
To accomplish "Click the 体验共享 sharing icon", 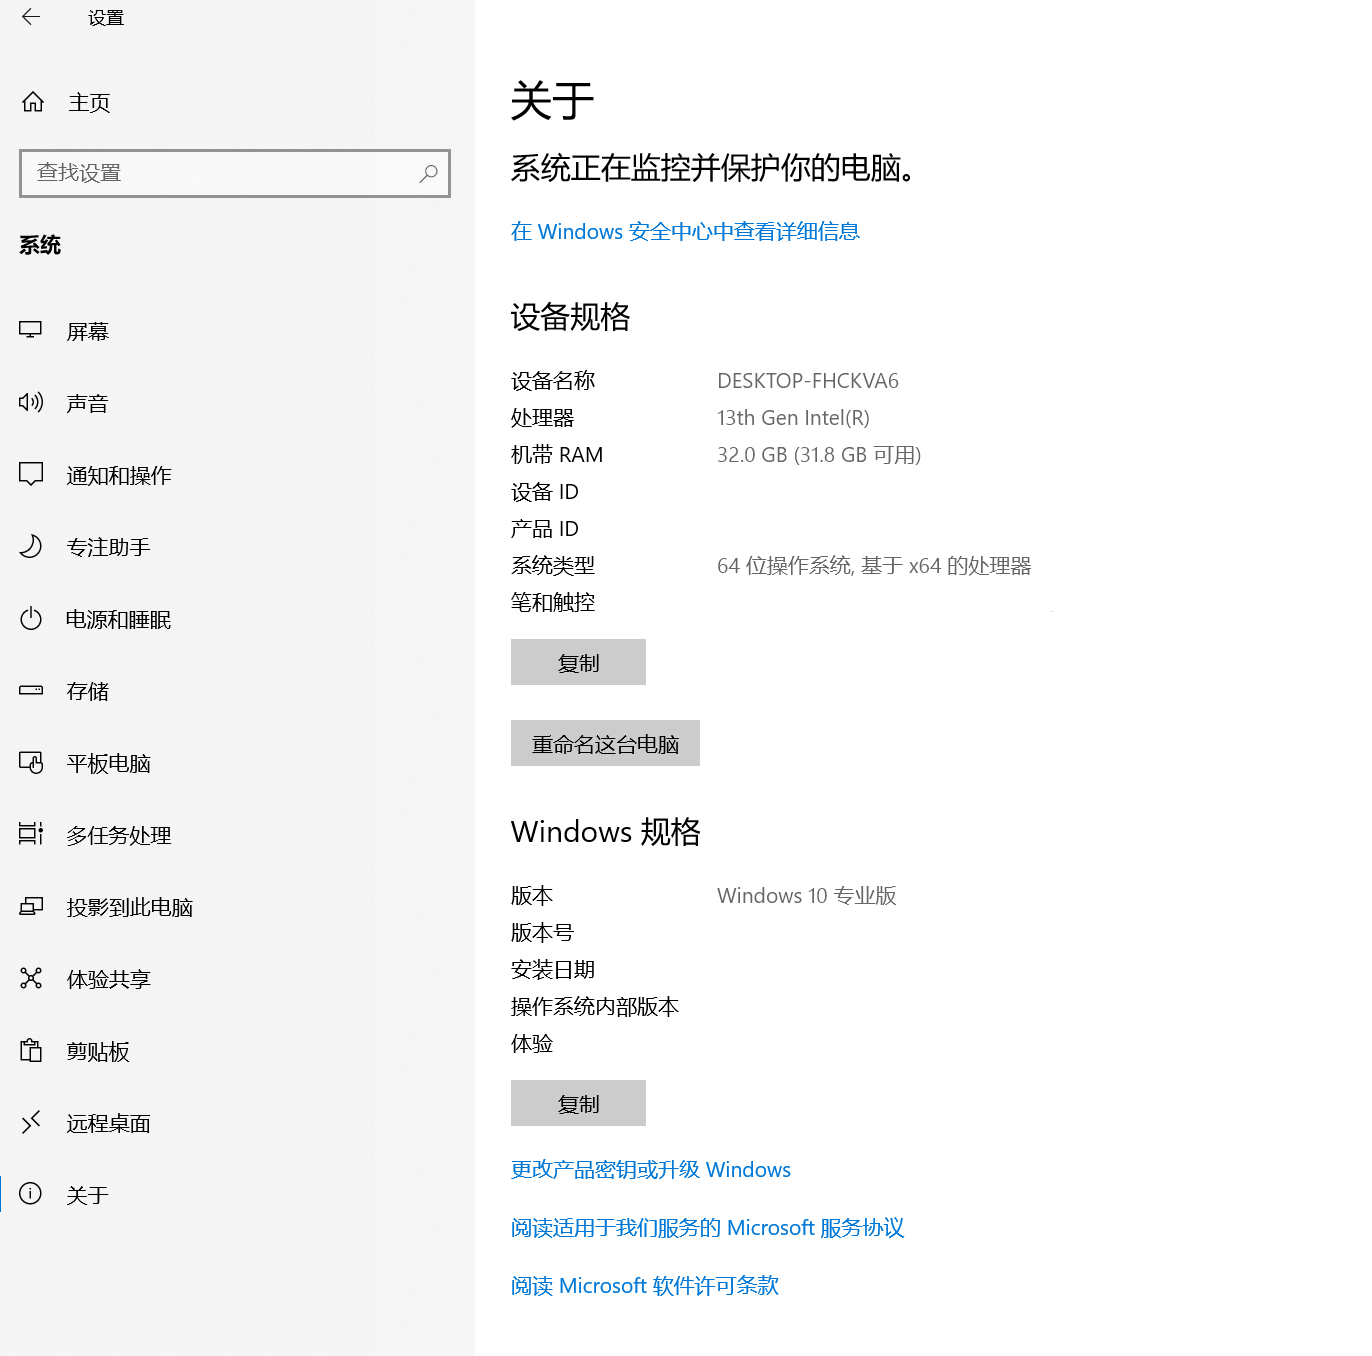I will 31,978.
